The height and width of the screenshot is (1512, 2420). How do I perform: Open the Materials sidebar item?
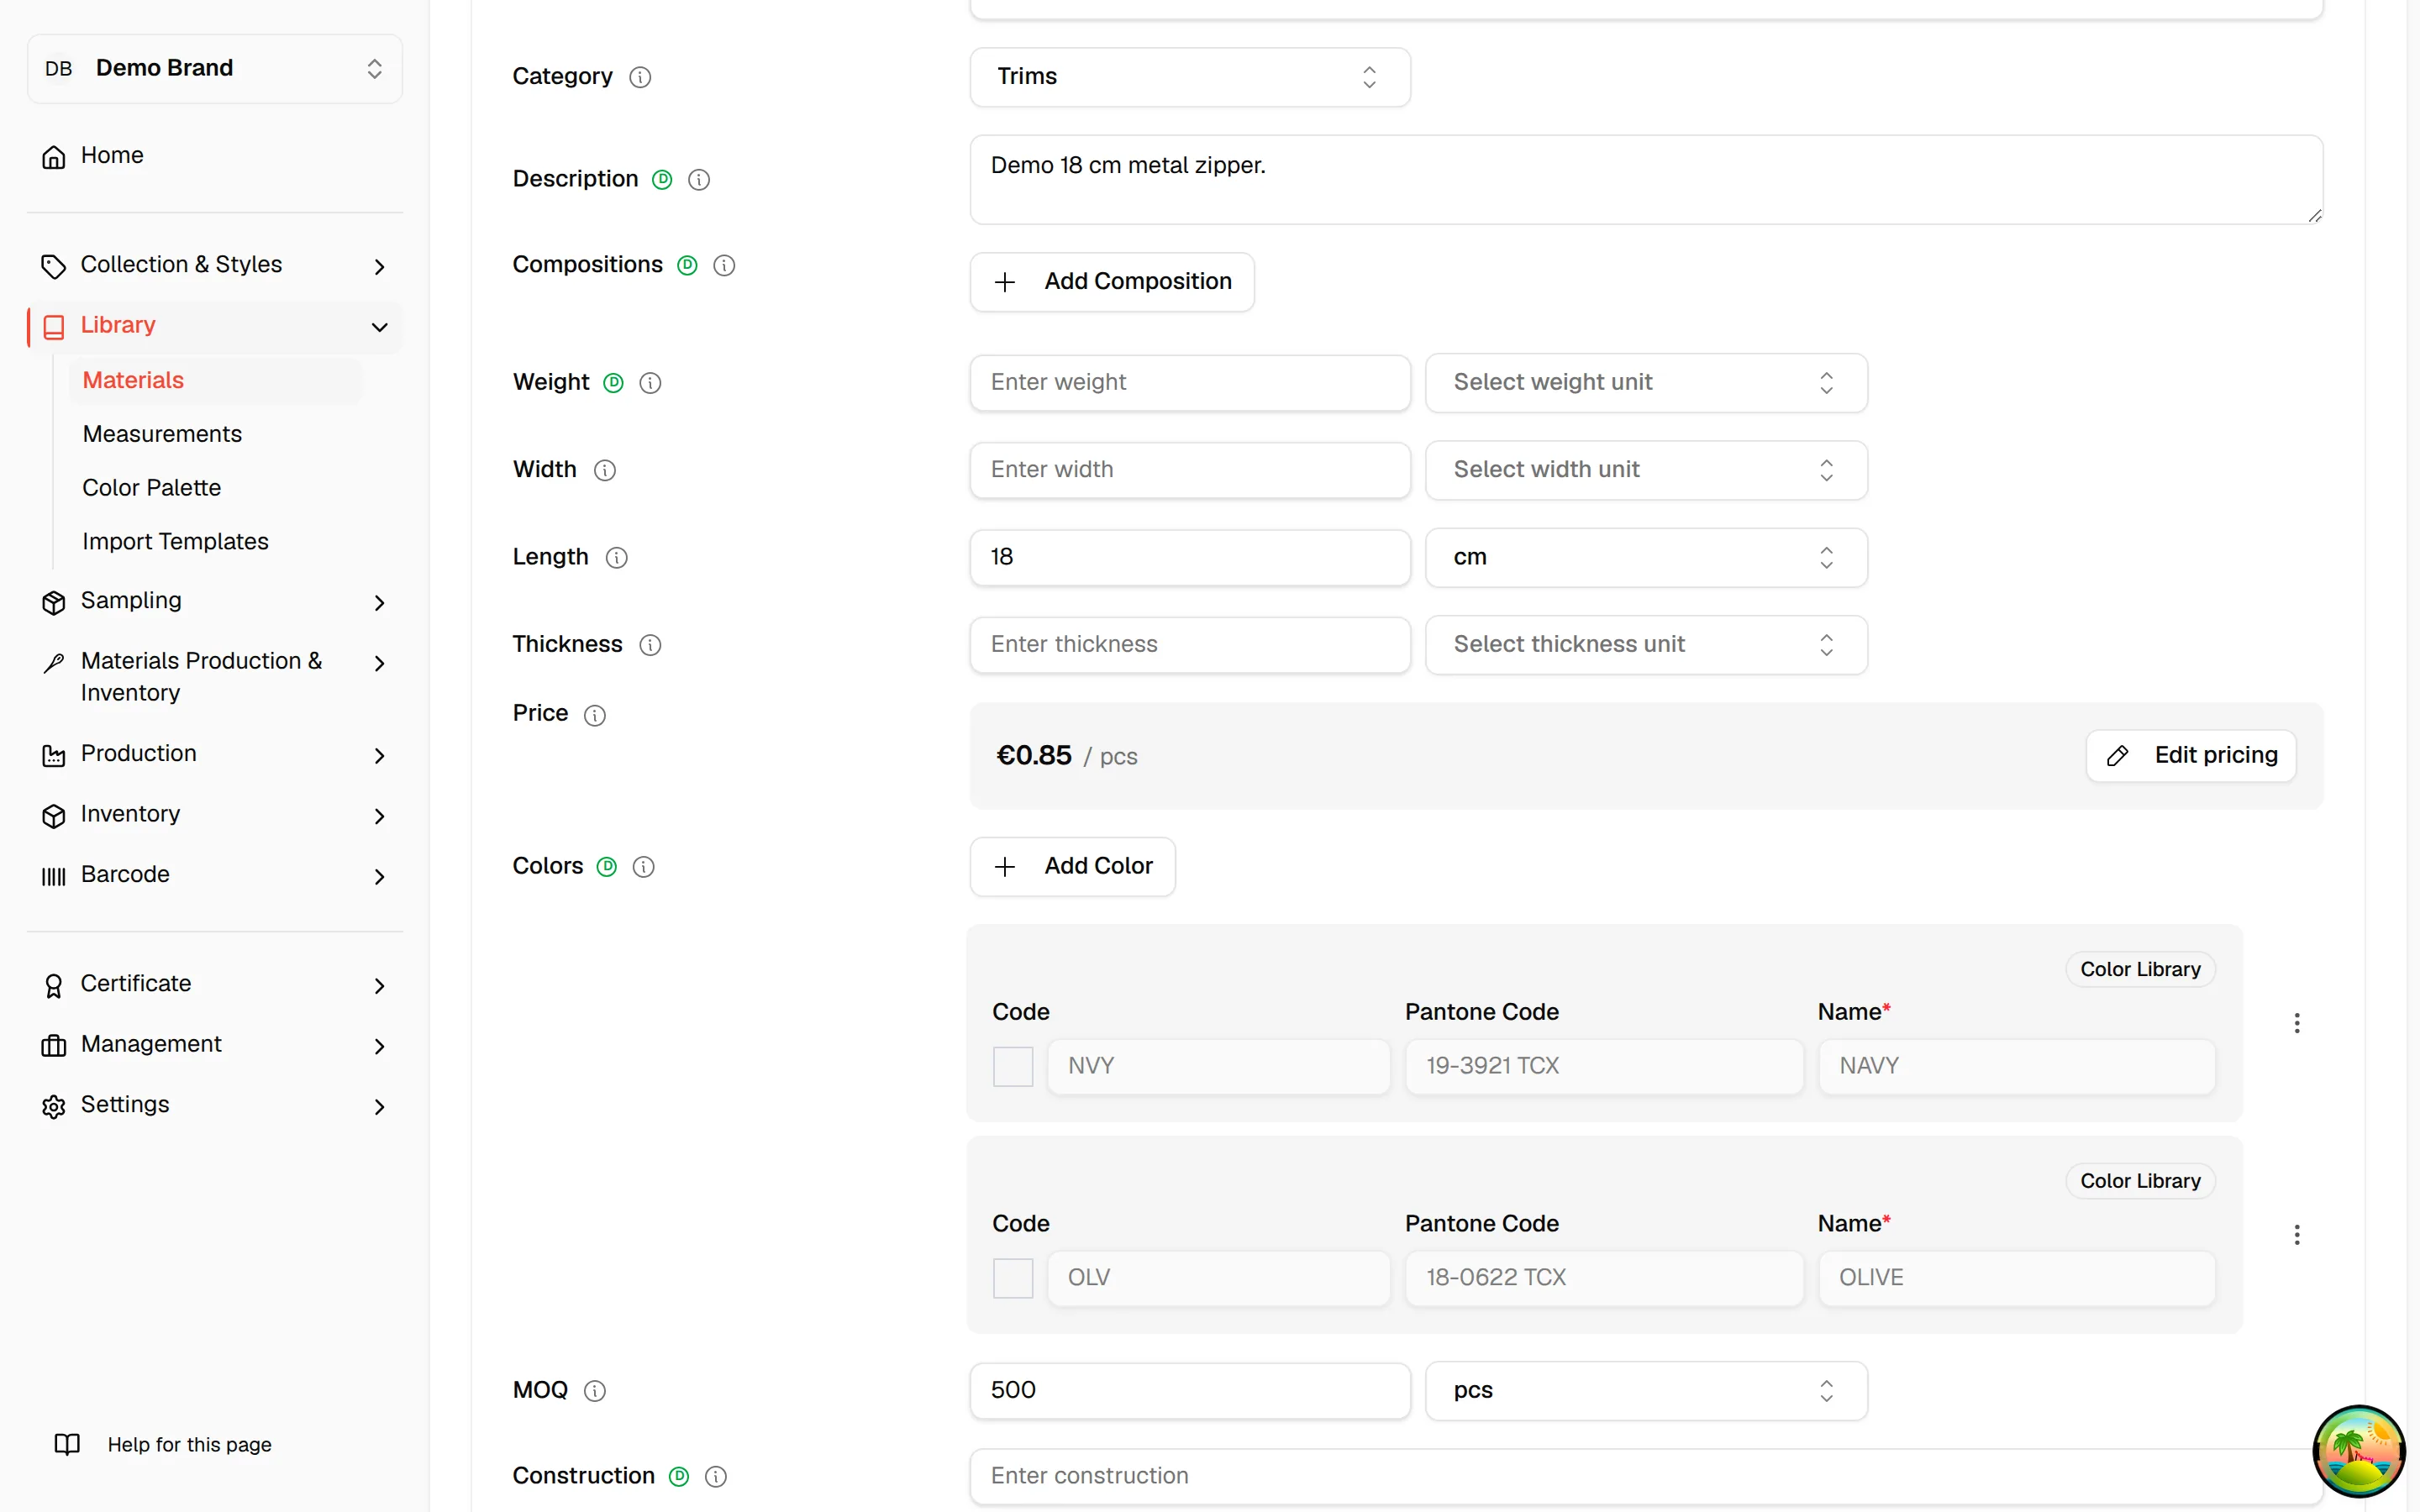215,381
